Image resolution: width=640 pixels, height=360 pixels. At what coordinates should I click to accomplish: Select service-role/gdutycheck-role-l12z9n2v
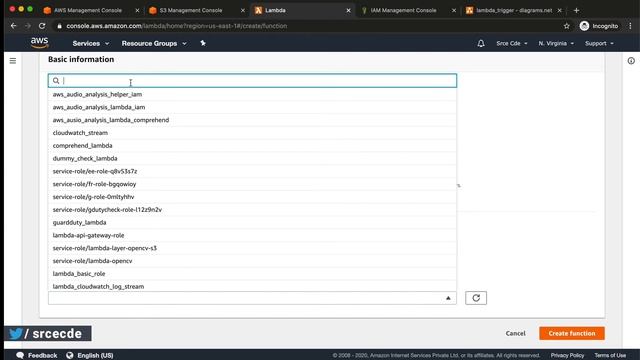[x=252, y=209]
